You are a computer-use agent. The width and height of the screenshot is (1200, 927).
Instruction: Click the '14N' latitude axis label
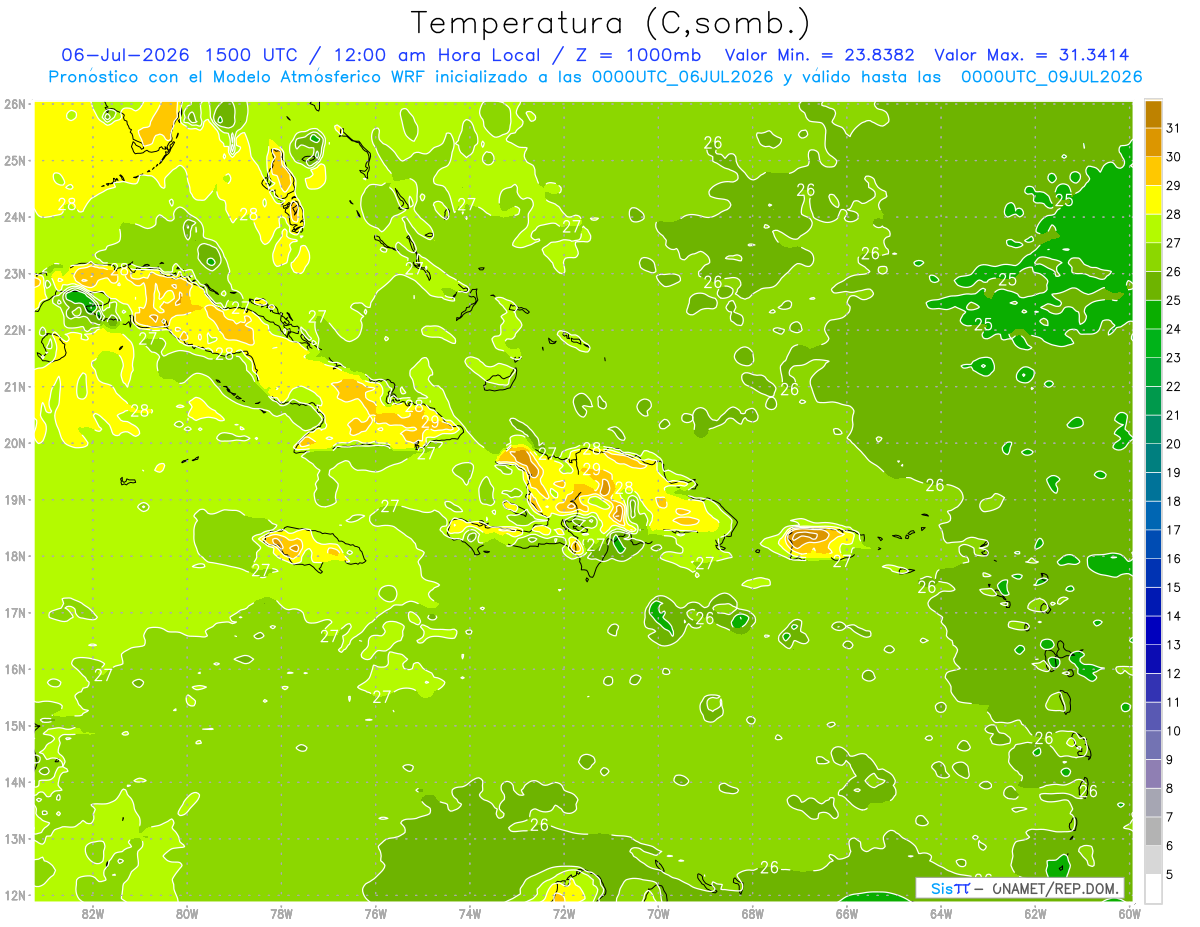[14, 782]
